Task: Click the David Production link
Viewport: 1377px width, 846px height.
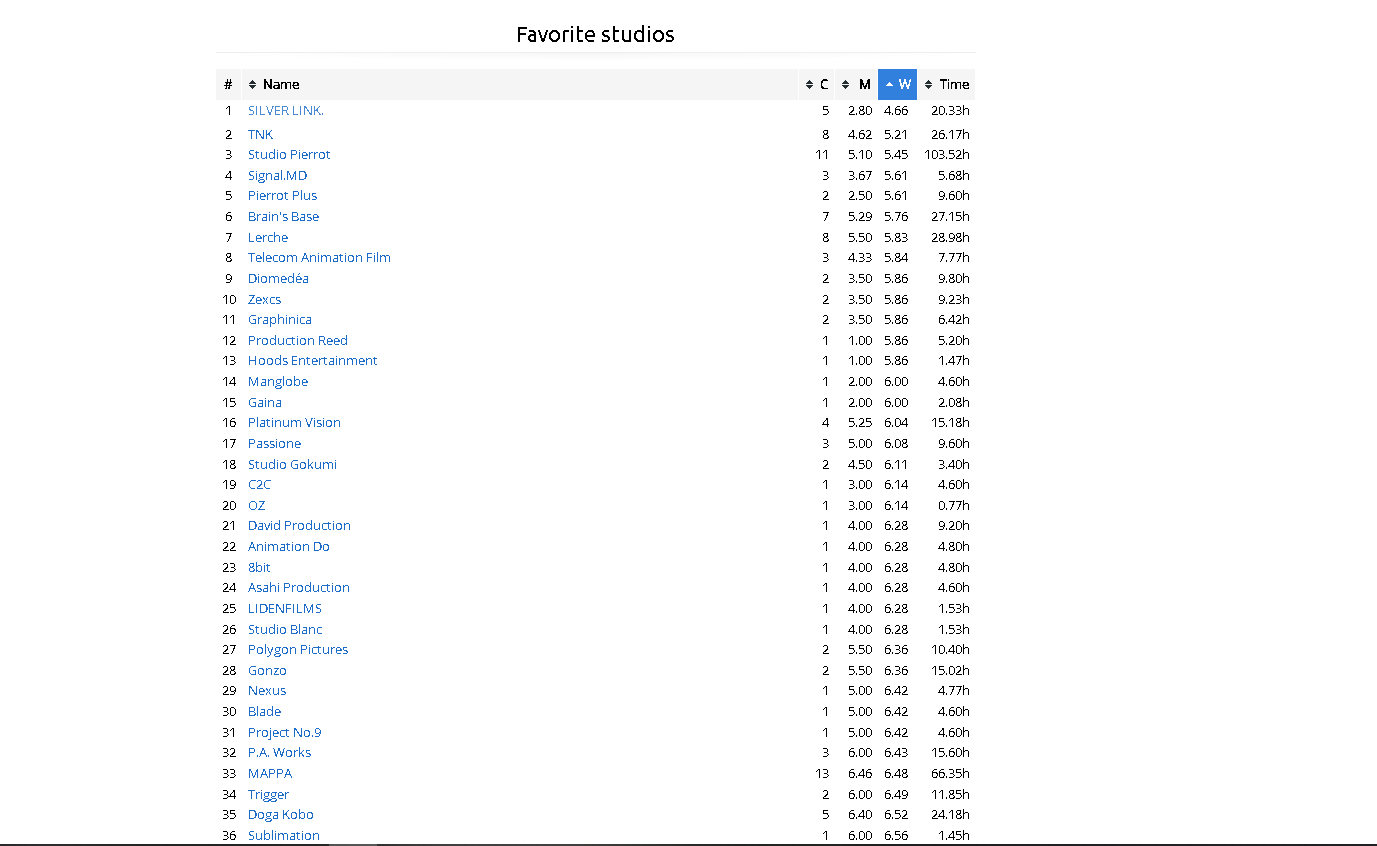Action: click(x=299, y=526)
